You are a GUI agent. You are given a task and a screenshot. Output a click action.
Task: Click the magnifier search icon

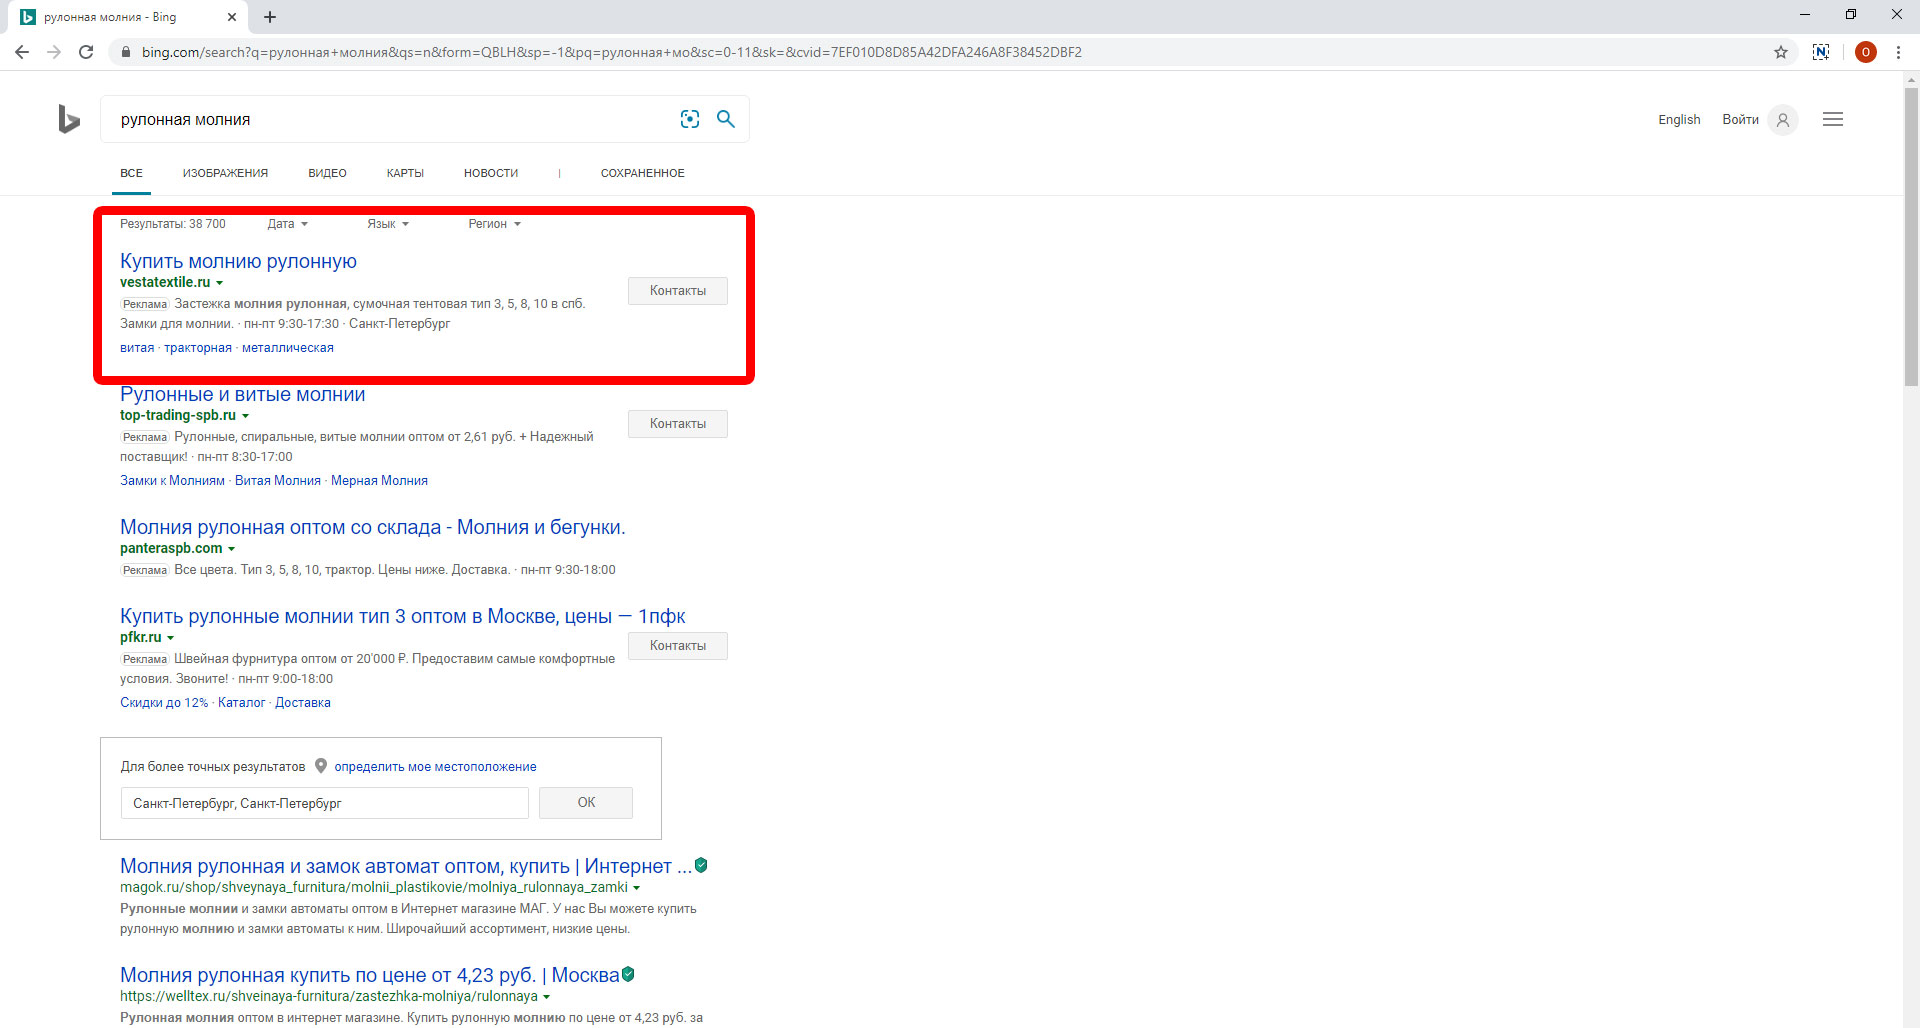[726, 119]
